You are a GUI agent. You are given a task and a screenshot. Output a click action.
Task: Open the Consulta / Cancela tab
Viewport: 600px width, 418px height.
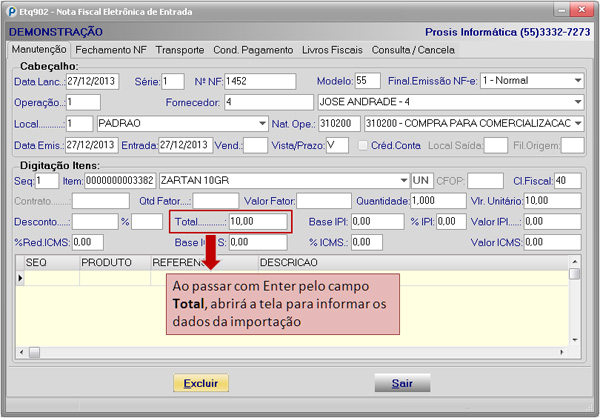(411, 49)
